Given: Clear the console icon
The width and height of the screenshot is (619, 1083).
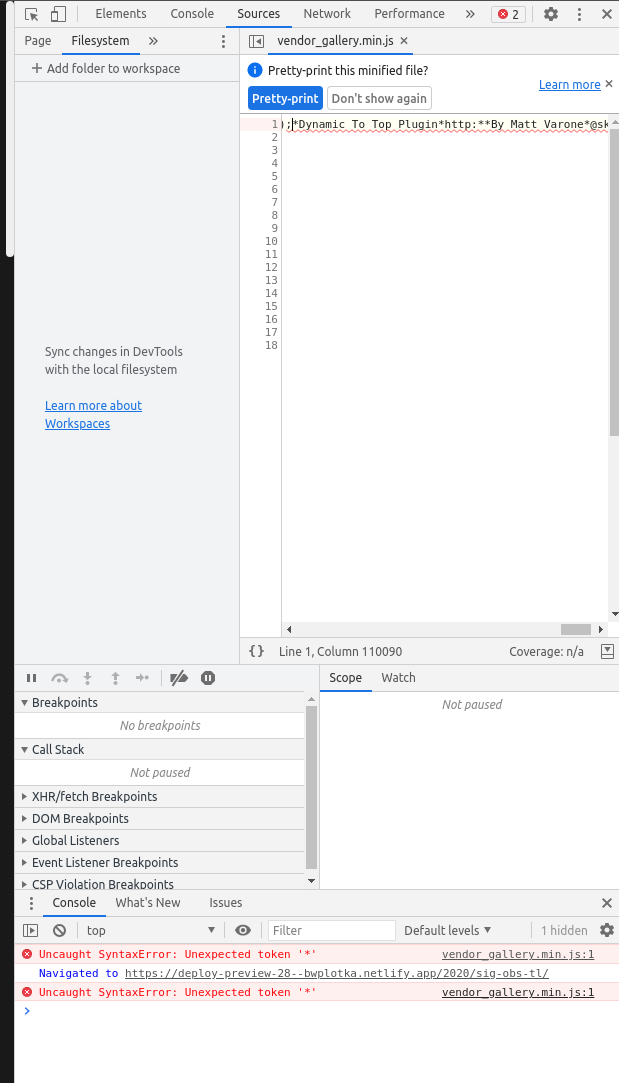Looking at the screenshot, I should pyautogui.click(x=59, y=930).
